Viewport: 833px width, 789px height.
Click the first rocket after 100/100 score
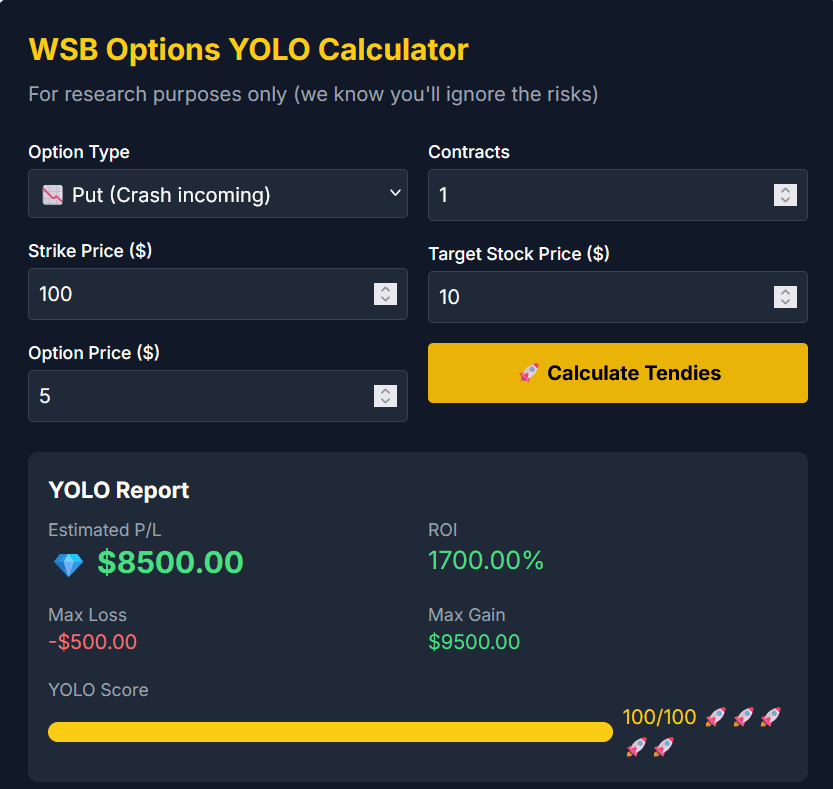point(714,717)
